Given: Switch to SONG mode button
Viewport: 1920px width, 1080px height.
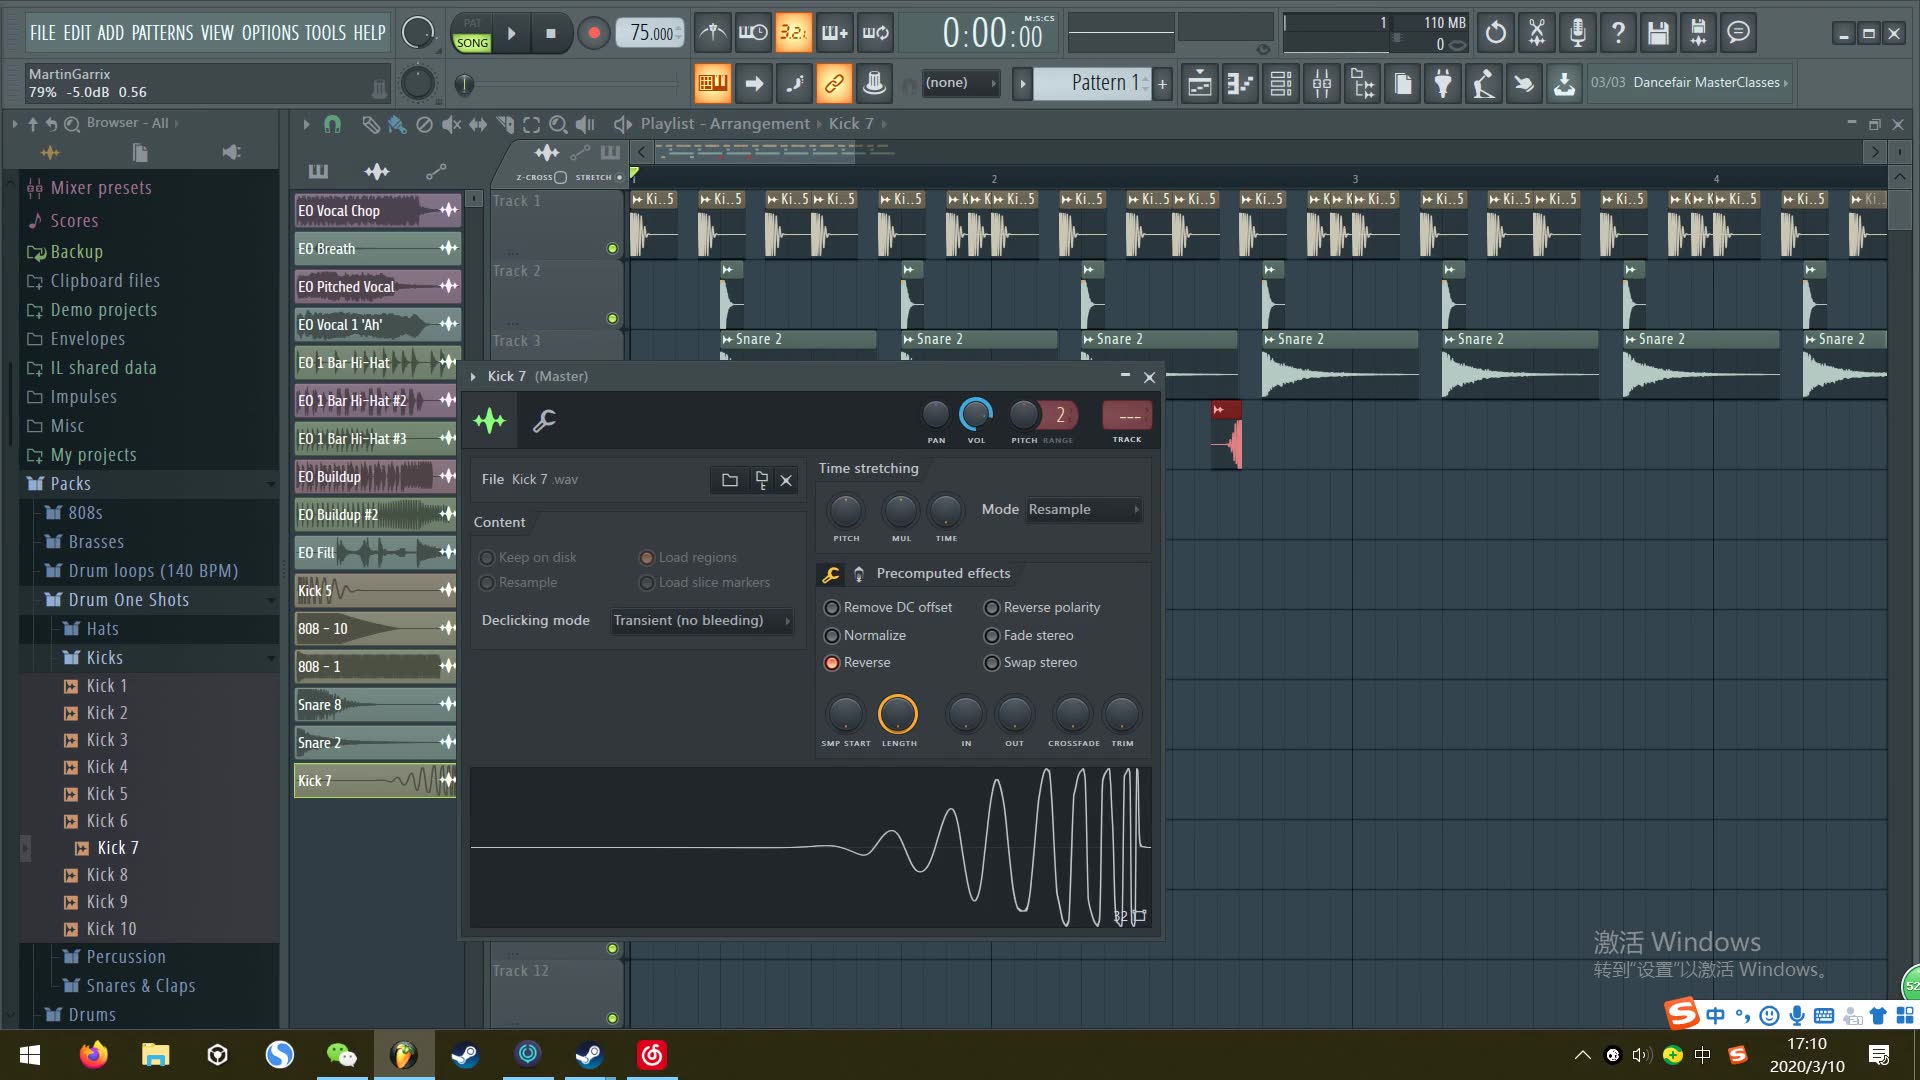Looking at the screenshot, I should tap(472, 42).
